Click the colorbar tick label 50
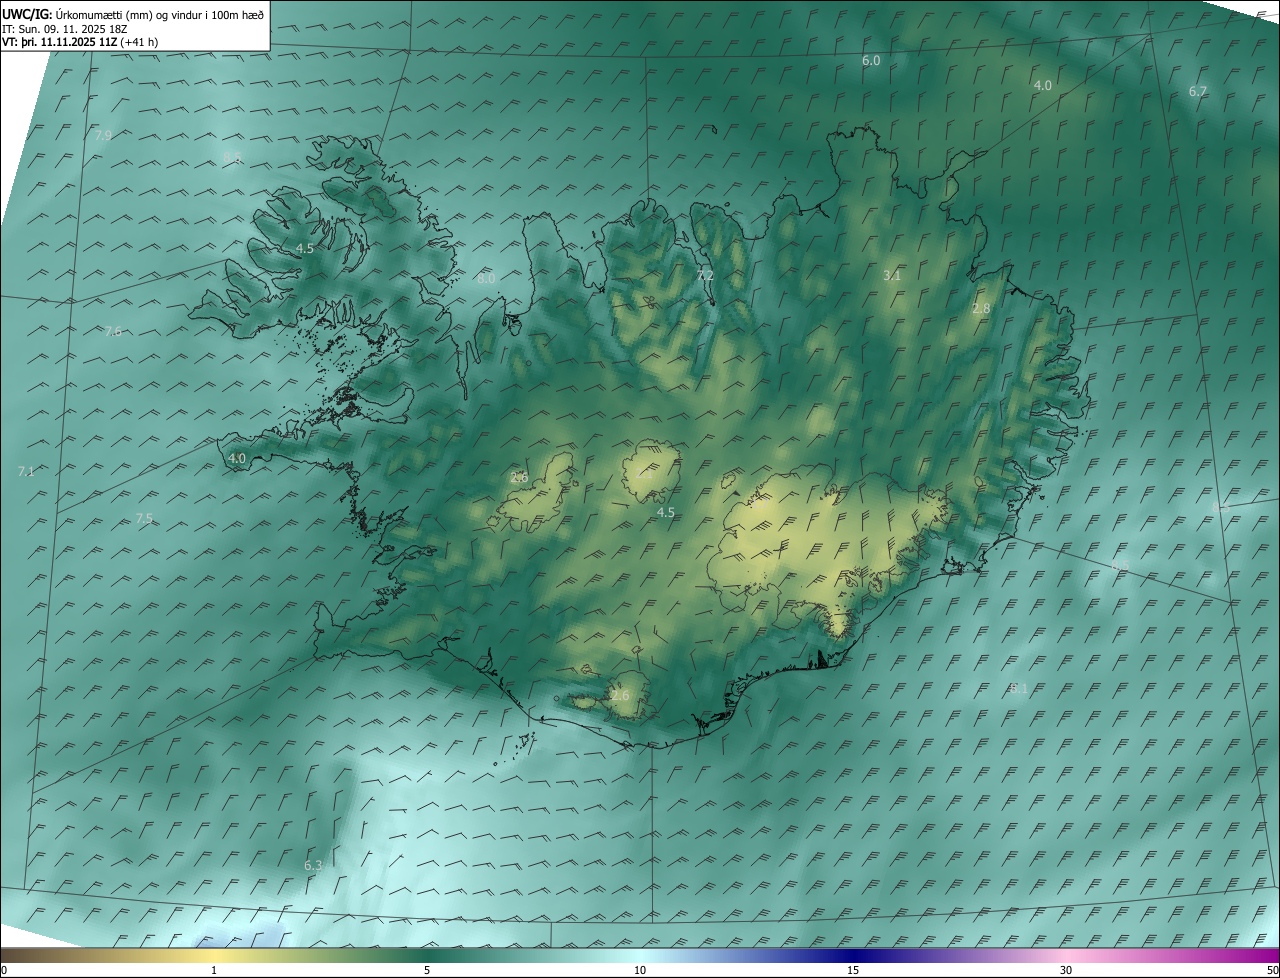 click(1272, 970)
